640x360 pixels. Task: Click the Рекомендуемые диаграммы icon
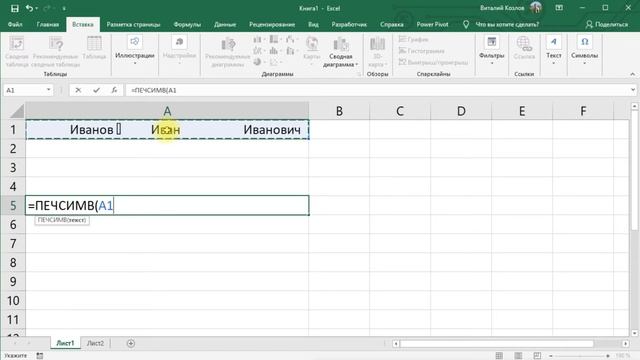coord(228,52)
